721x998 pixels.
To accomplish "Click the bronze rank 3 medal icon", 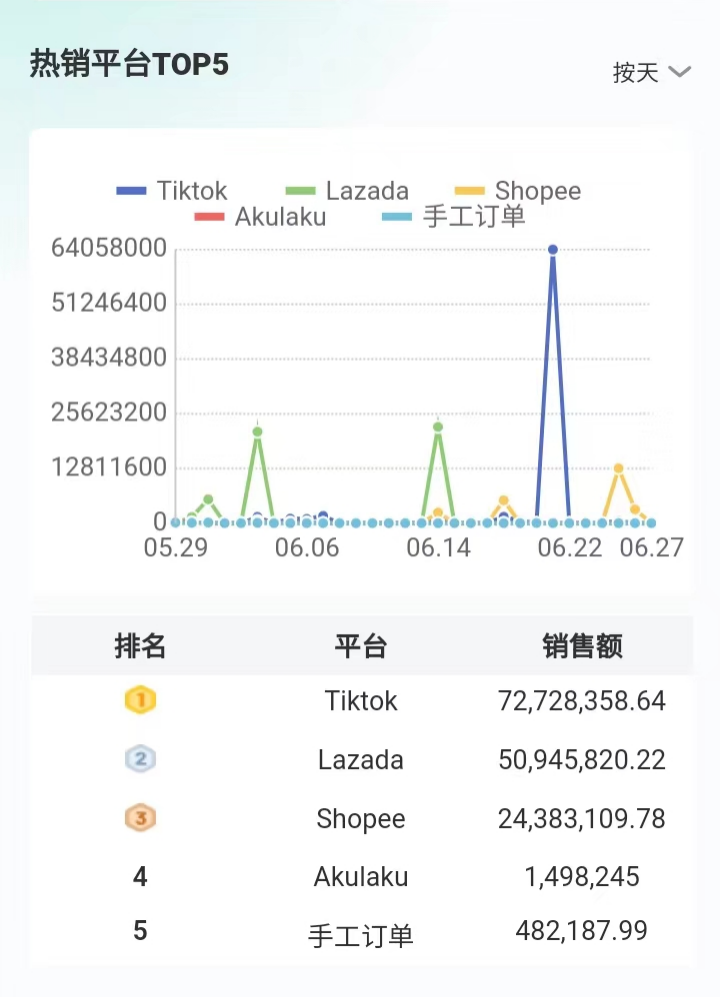I will pyautogui.click(x=140, y=818).
